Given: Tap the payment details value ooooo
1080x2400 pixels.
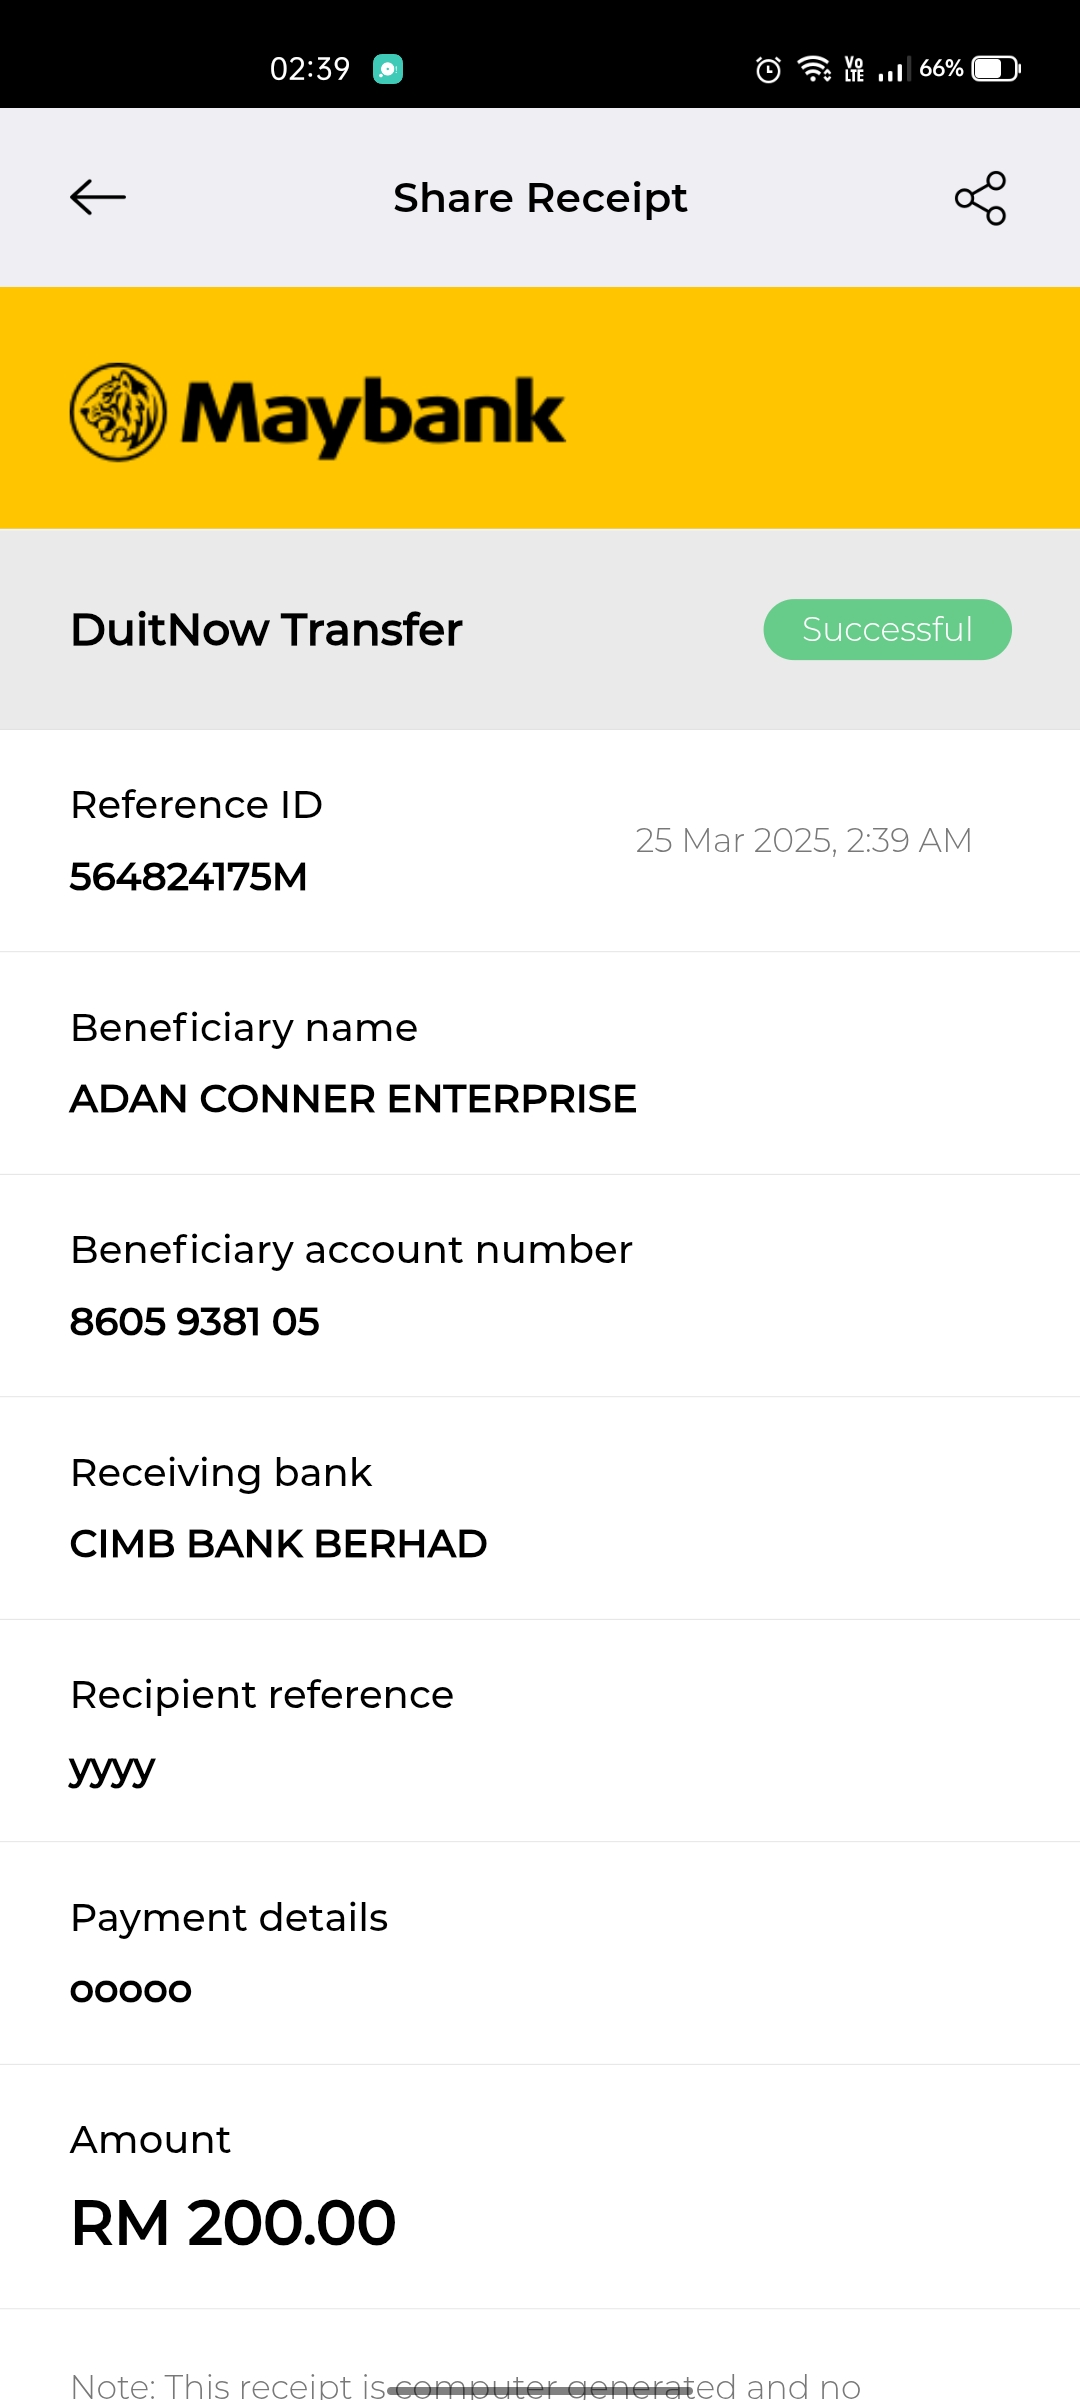Looking at the screenshot, I should coord(130,1990).
